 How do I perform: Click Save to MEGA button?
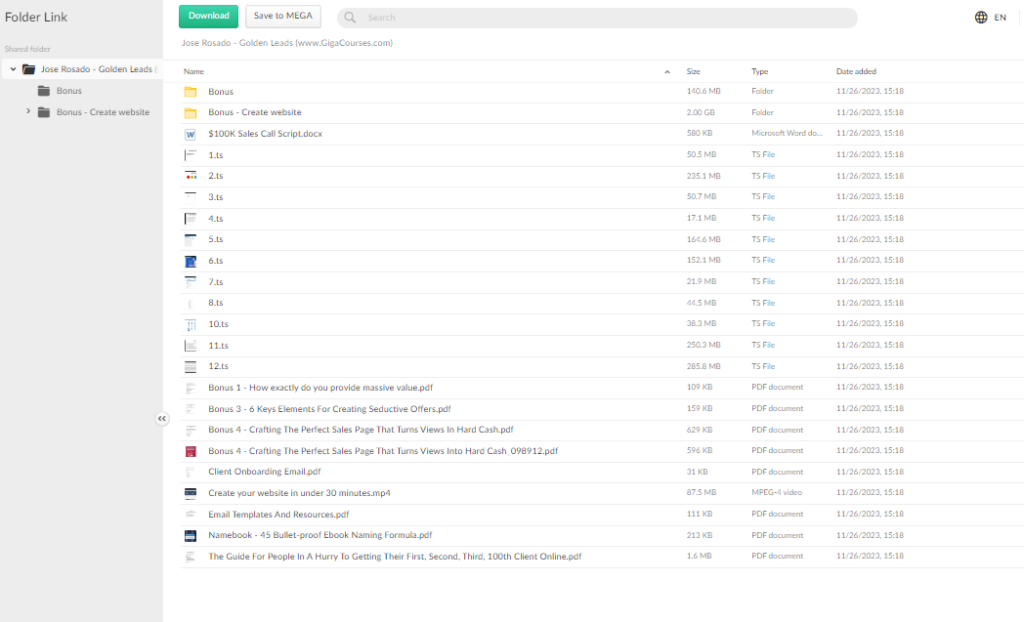click(283, 16)
